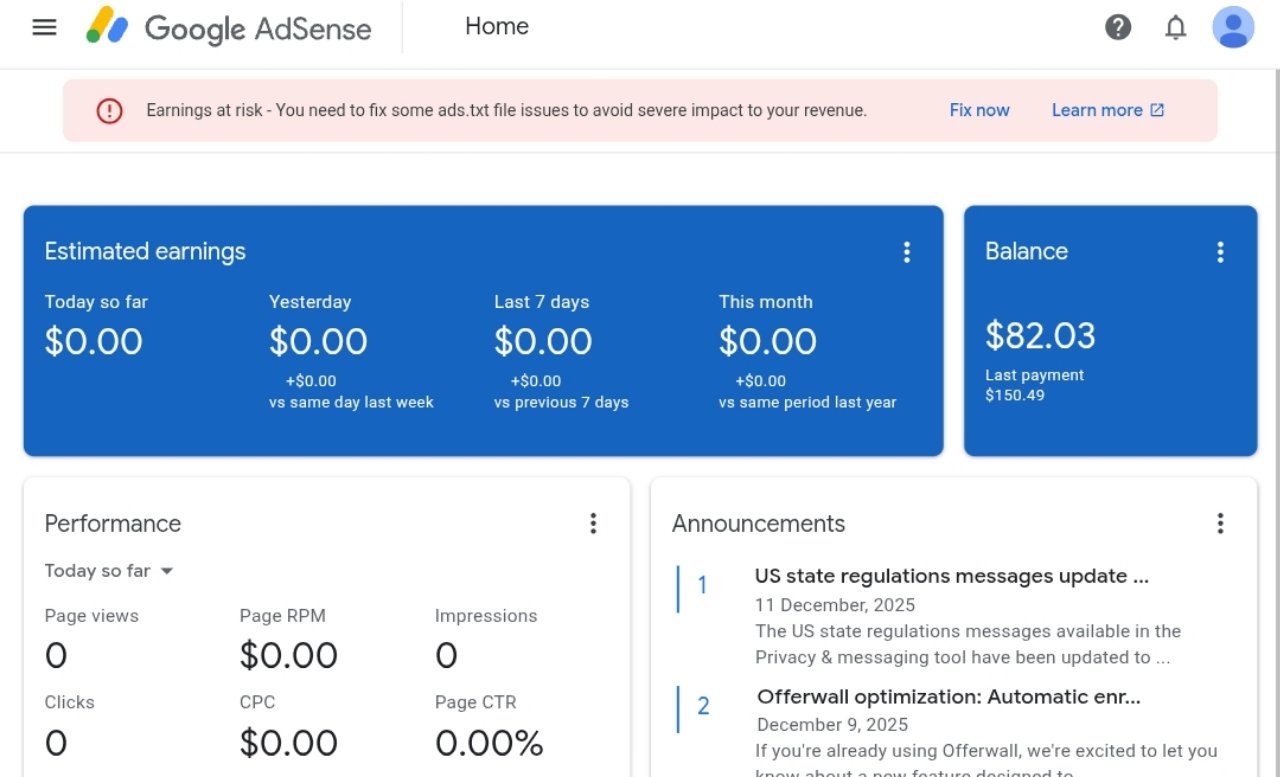Open 'Offerwall optimization' announcement
The height and width of the screenshot is (777, 1280).
tap(948, 696)
